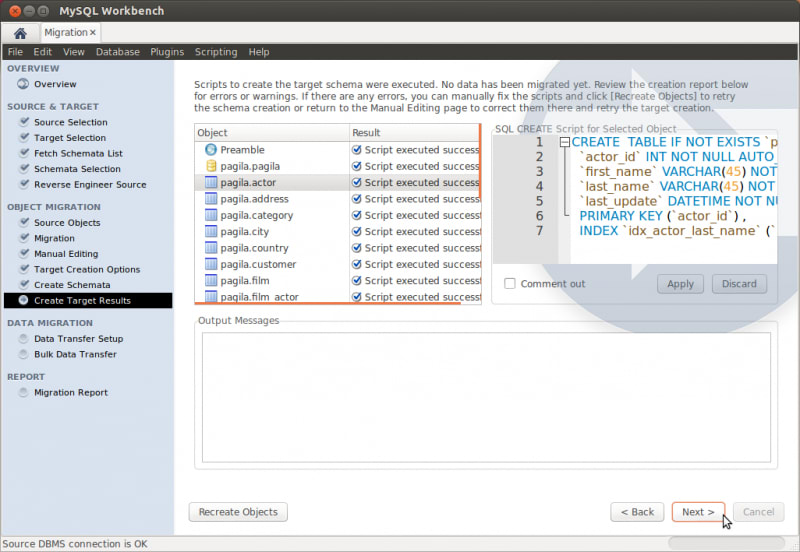
Task: Click the Manual Editing step label
Action: (66, 254)
